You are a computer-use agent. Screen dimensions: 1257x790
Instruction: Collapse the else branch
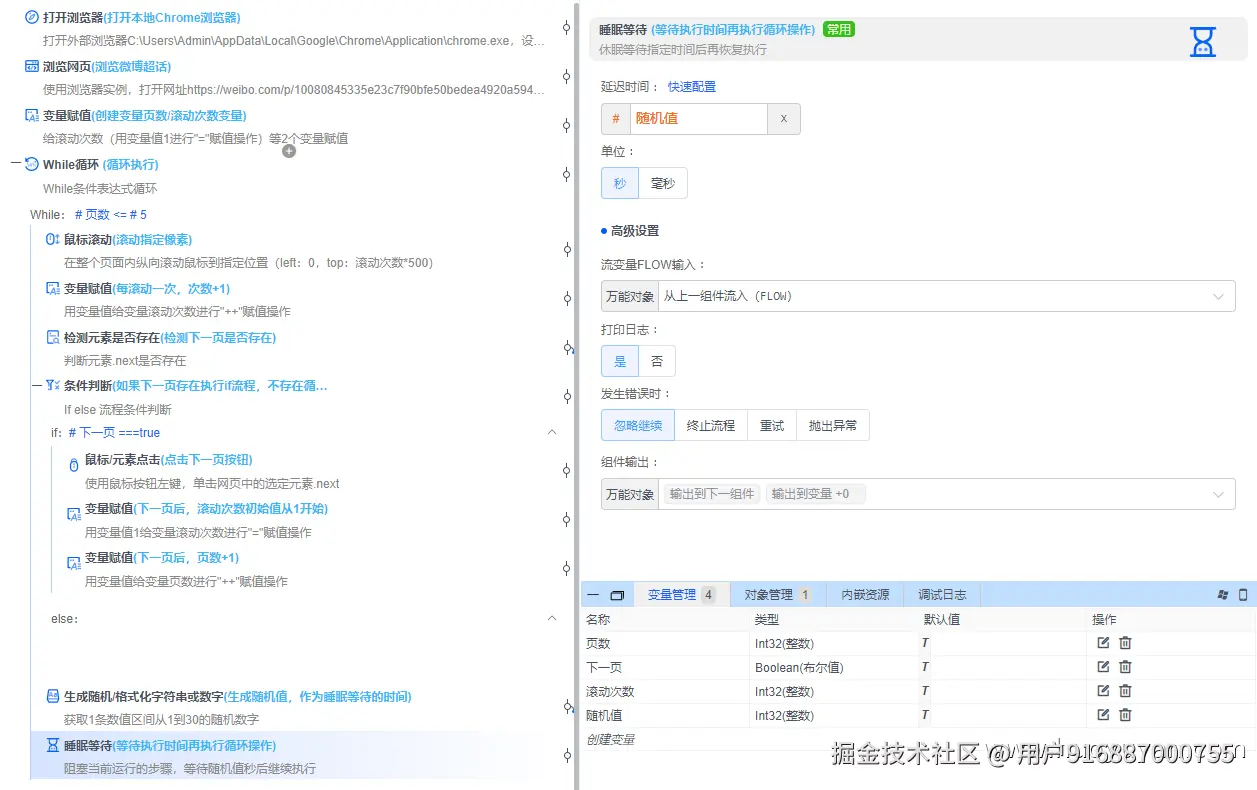552,619
